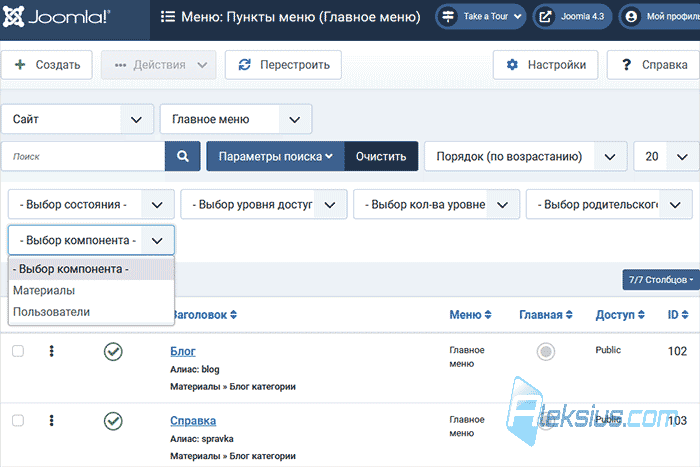Open the Выбор кол-ва уровней filter

tap(437, 204)
